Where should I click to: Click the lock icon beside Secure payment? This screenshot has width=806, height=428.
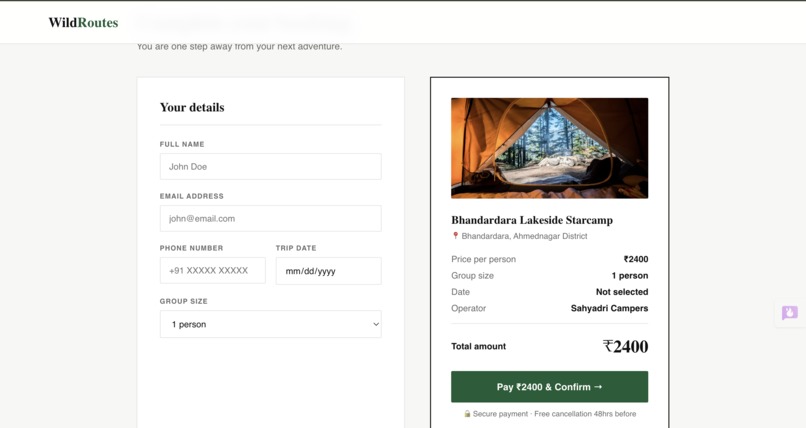[467, 414]
